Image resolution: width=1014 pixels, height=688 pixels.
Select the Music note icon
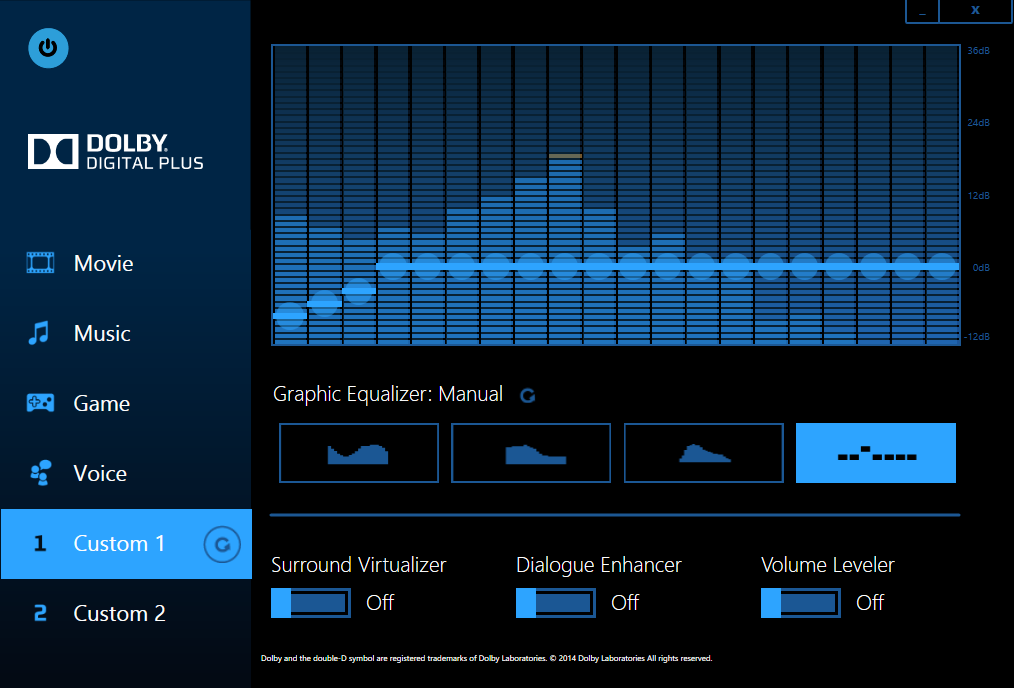coord(37,332)
